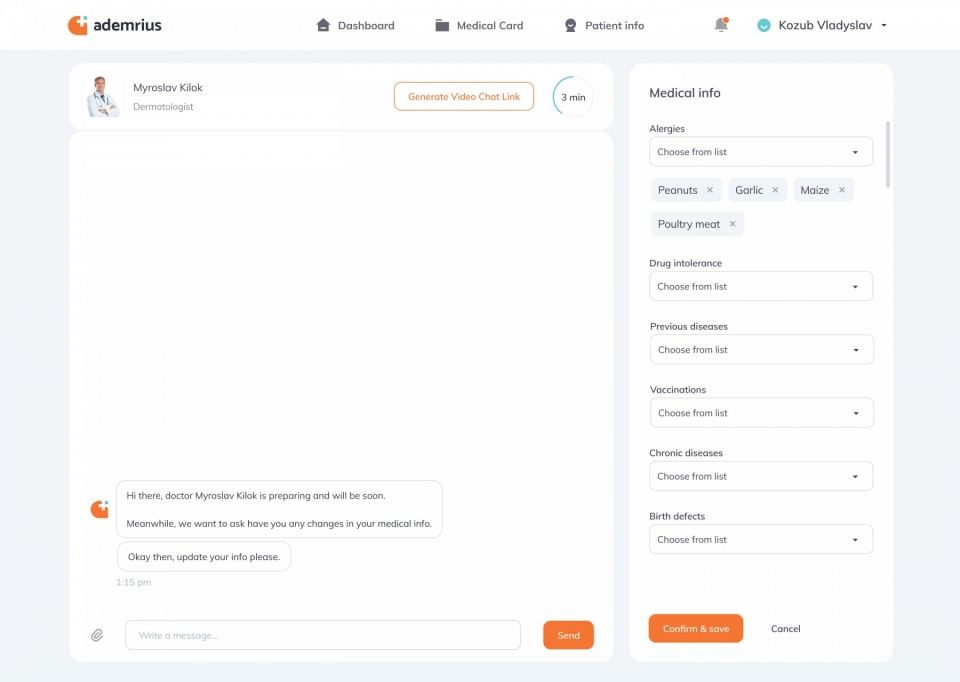Click the paperclip attachment icon
The height and width of the screenshot is (682, 960).
[97, 635]
